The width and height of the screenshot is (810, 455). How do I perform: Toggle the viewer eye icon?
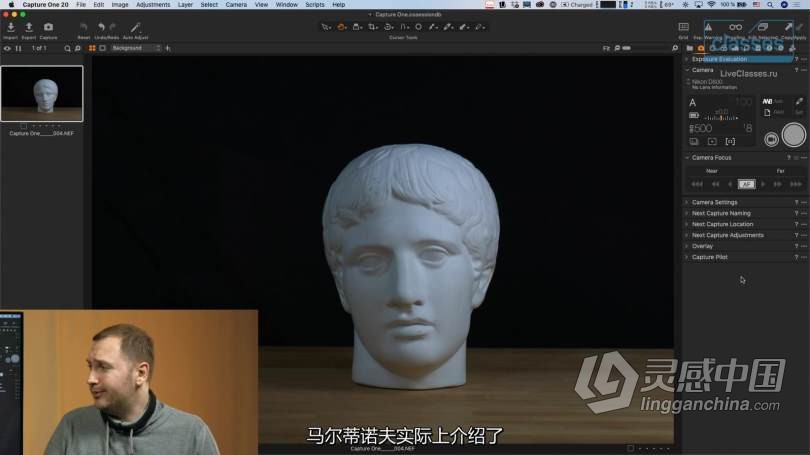point(7,49)
